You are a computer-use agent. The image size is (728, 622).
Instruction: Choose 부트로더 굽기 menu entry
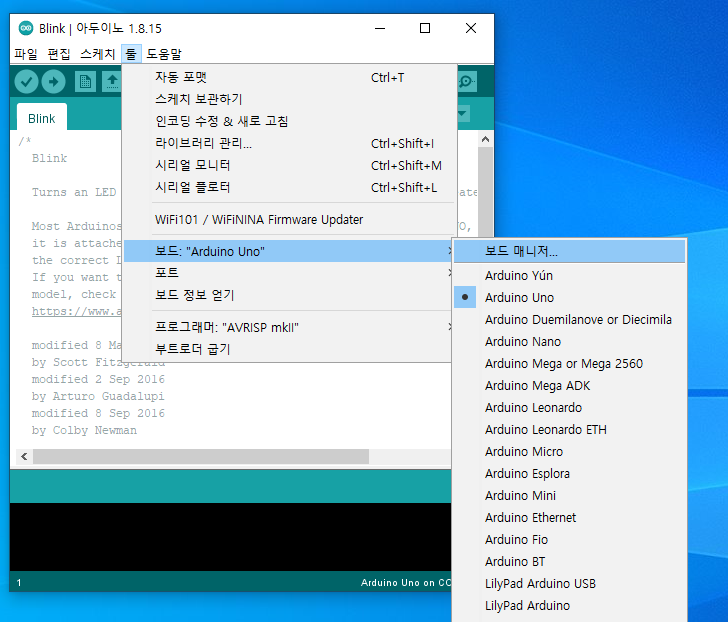click(x=288, y=349)
